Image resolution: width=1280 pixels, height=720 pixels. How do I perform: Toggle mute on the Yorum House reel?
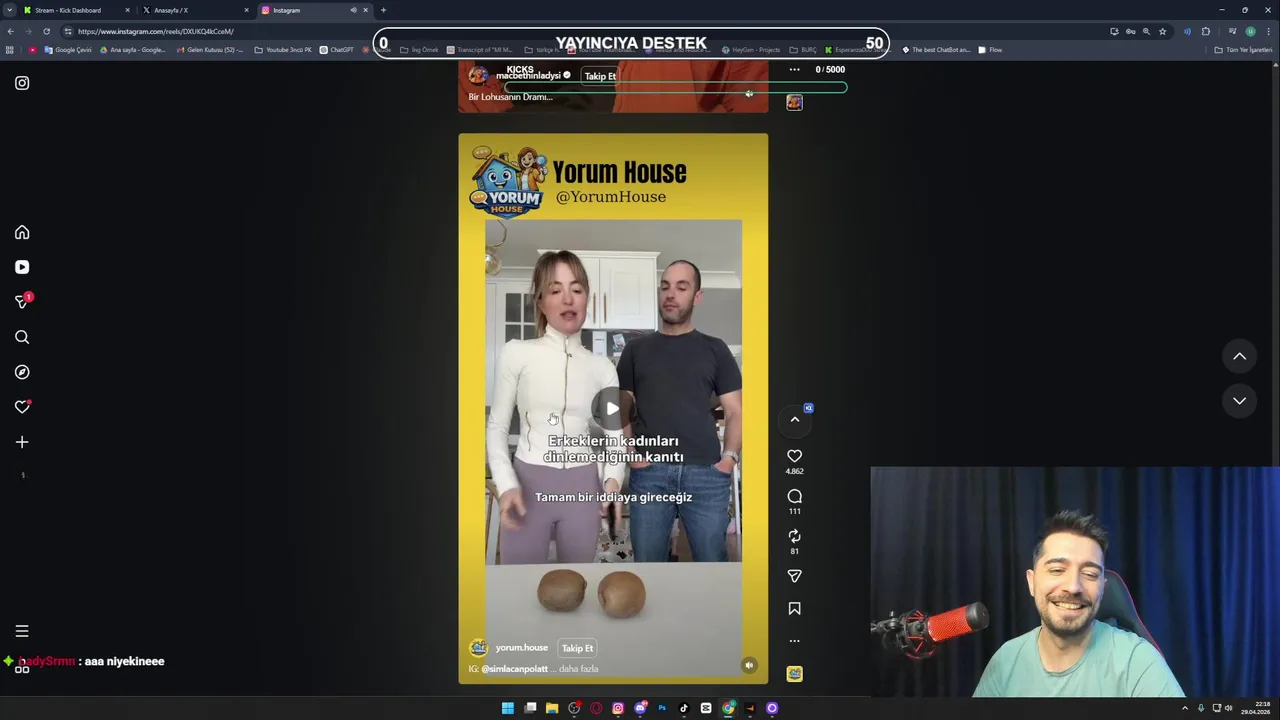pos(749,665)
